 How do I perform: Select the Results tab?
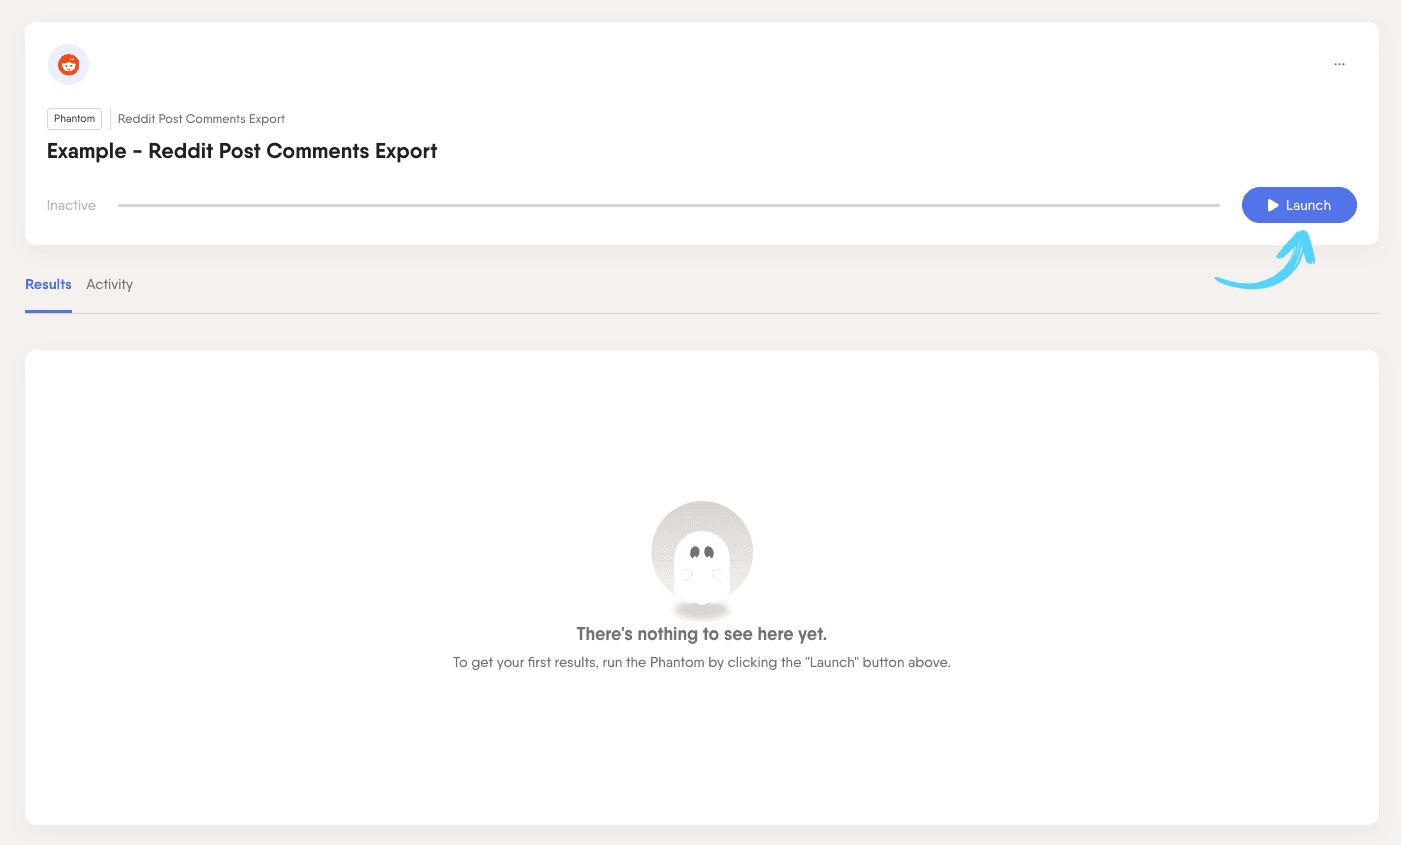pos(48,284)
